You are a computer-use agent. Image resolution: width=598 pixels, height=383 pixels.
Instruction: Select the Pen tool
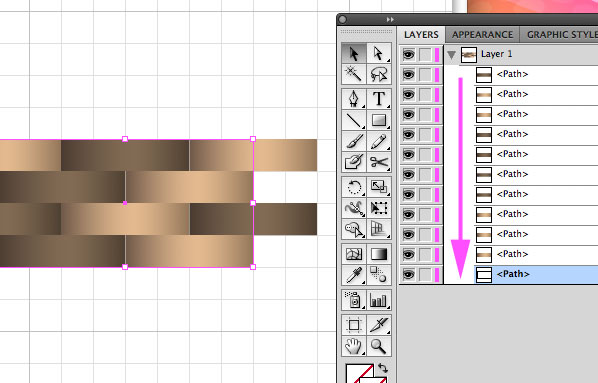click(354, 99)
